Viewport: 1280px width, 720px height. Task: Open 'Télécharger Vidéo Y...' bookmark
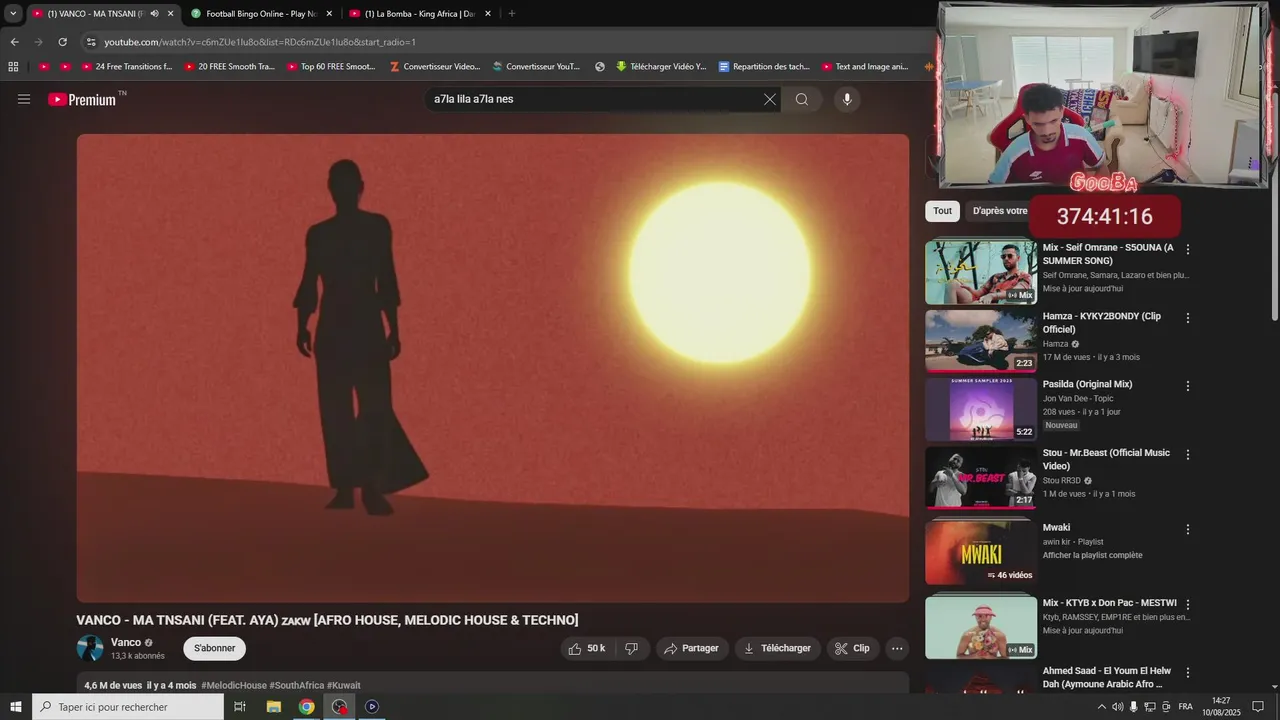click(661, 67)
